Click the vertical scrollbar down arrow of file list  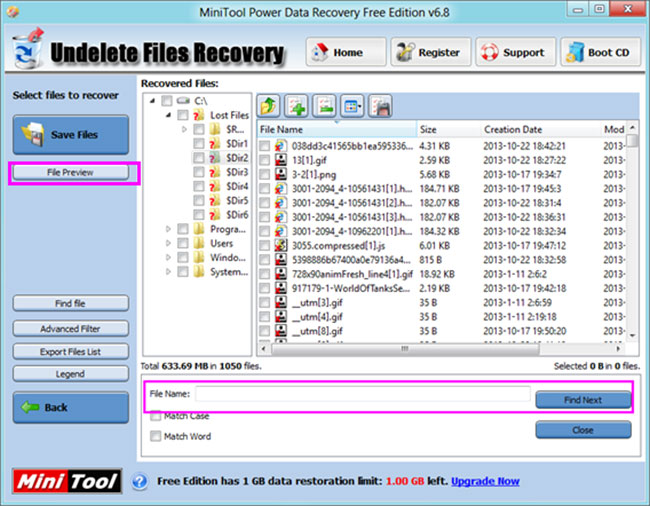(632, 335)
